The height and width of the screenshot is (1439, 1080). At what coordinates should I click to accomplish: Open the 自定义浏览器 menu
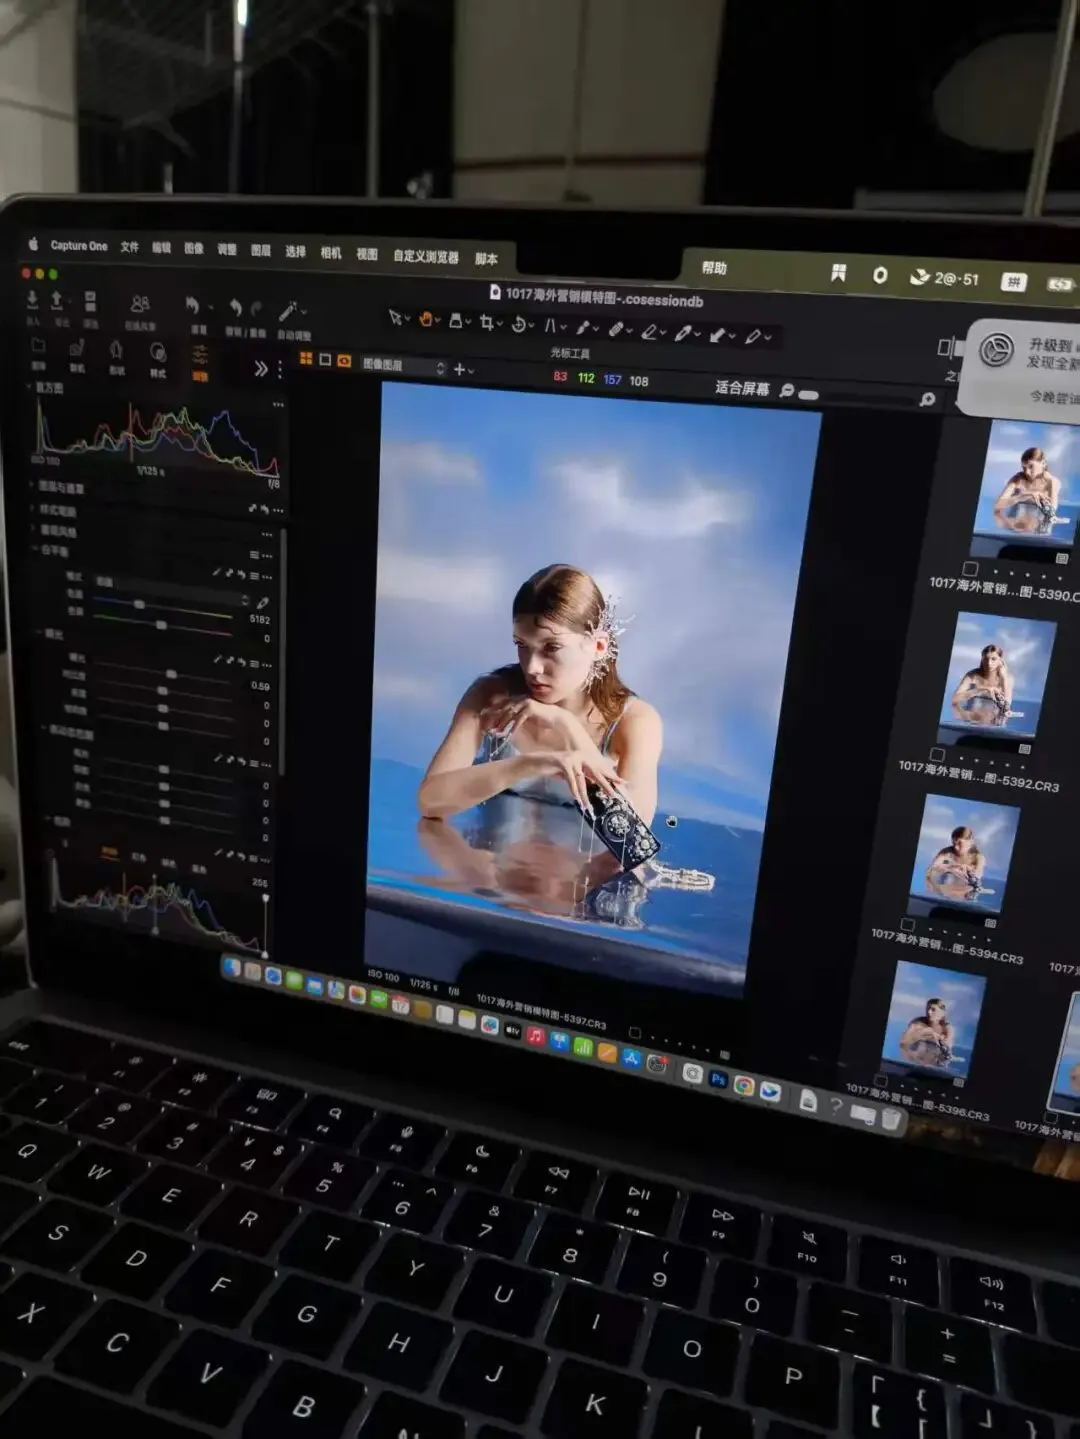[426, 256]
